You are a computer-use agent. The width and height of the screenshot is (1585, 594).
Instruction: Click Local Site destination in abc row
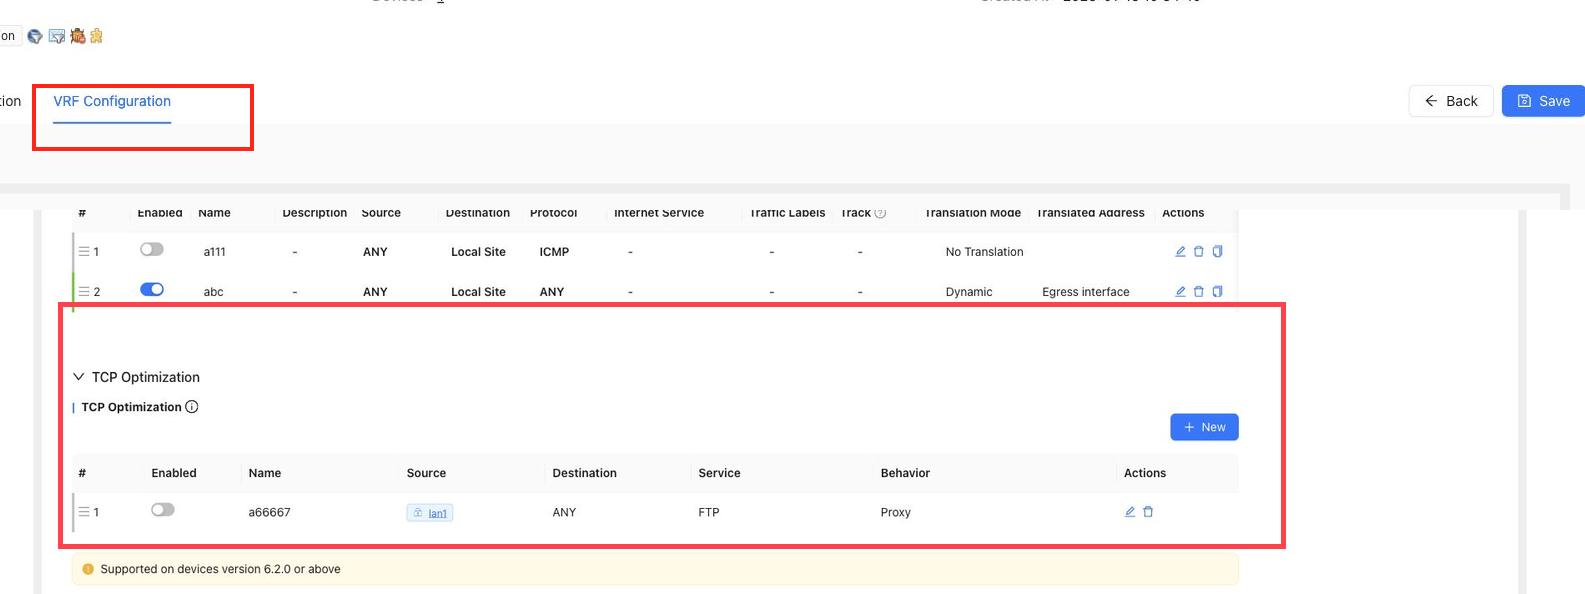(x=478, y=292)
